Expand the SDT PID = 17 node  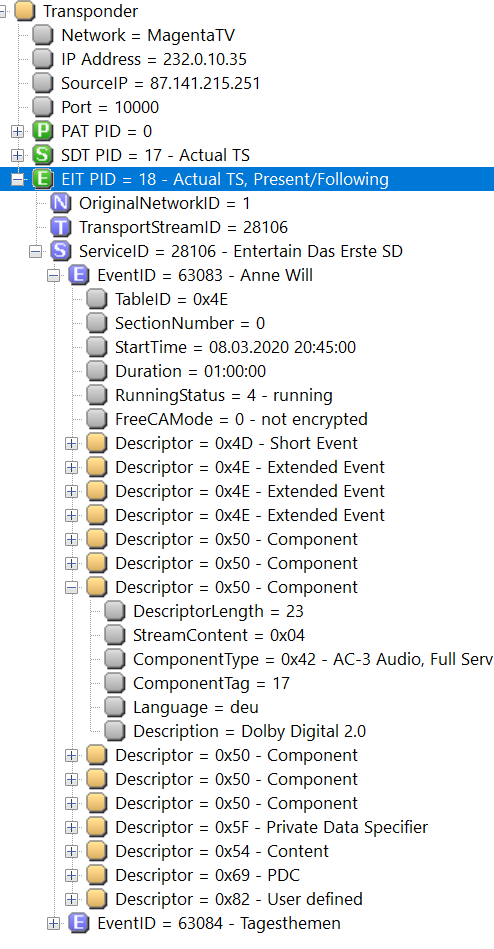click(x=18, y=156)
